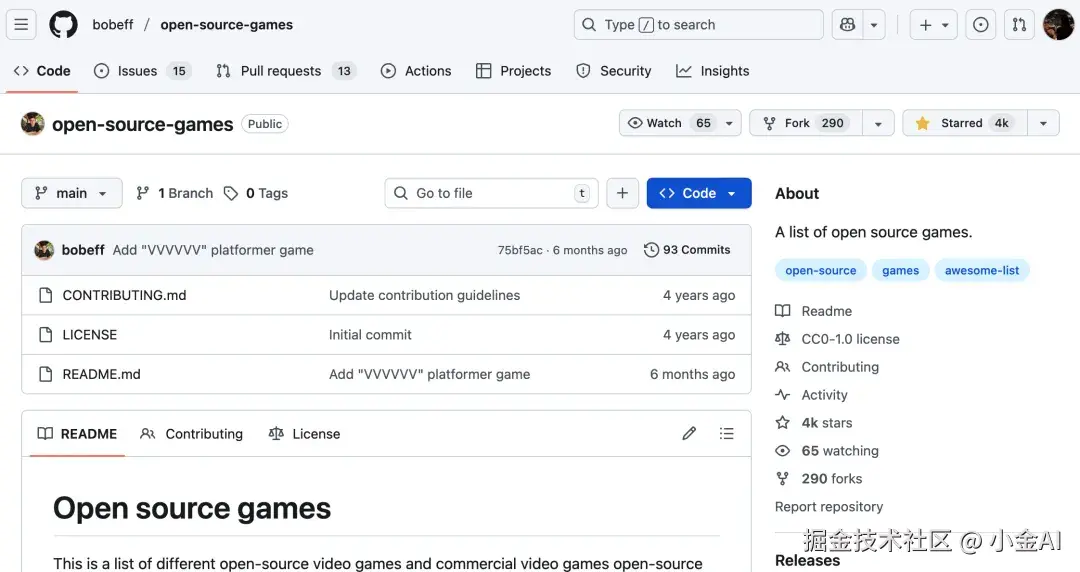This screenshot has height=572, width=1080.
Task: View the 1 Branch link
Action: point(175,194)
